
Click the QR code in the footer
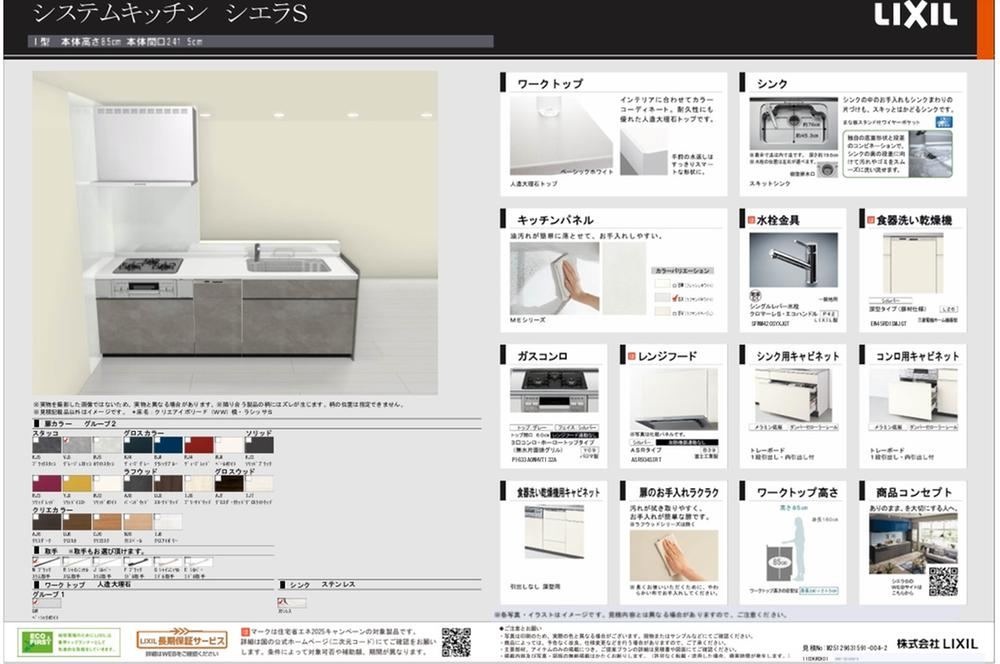[x=456, y=642]
